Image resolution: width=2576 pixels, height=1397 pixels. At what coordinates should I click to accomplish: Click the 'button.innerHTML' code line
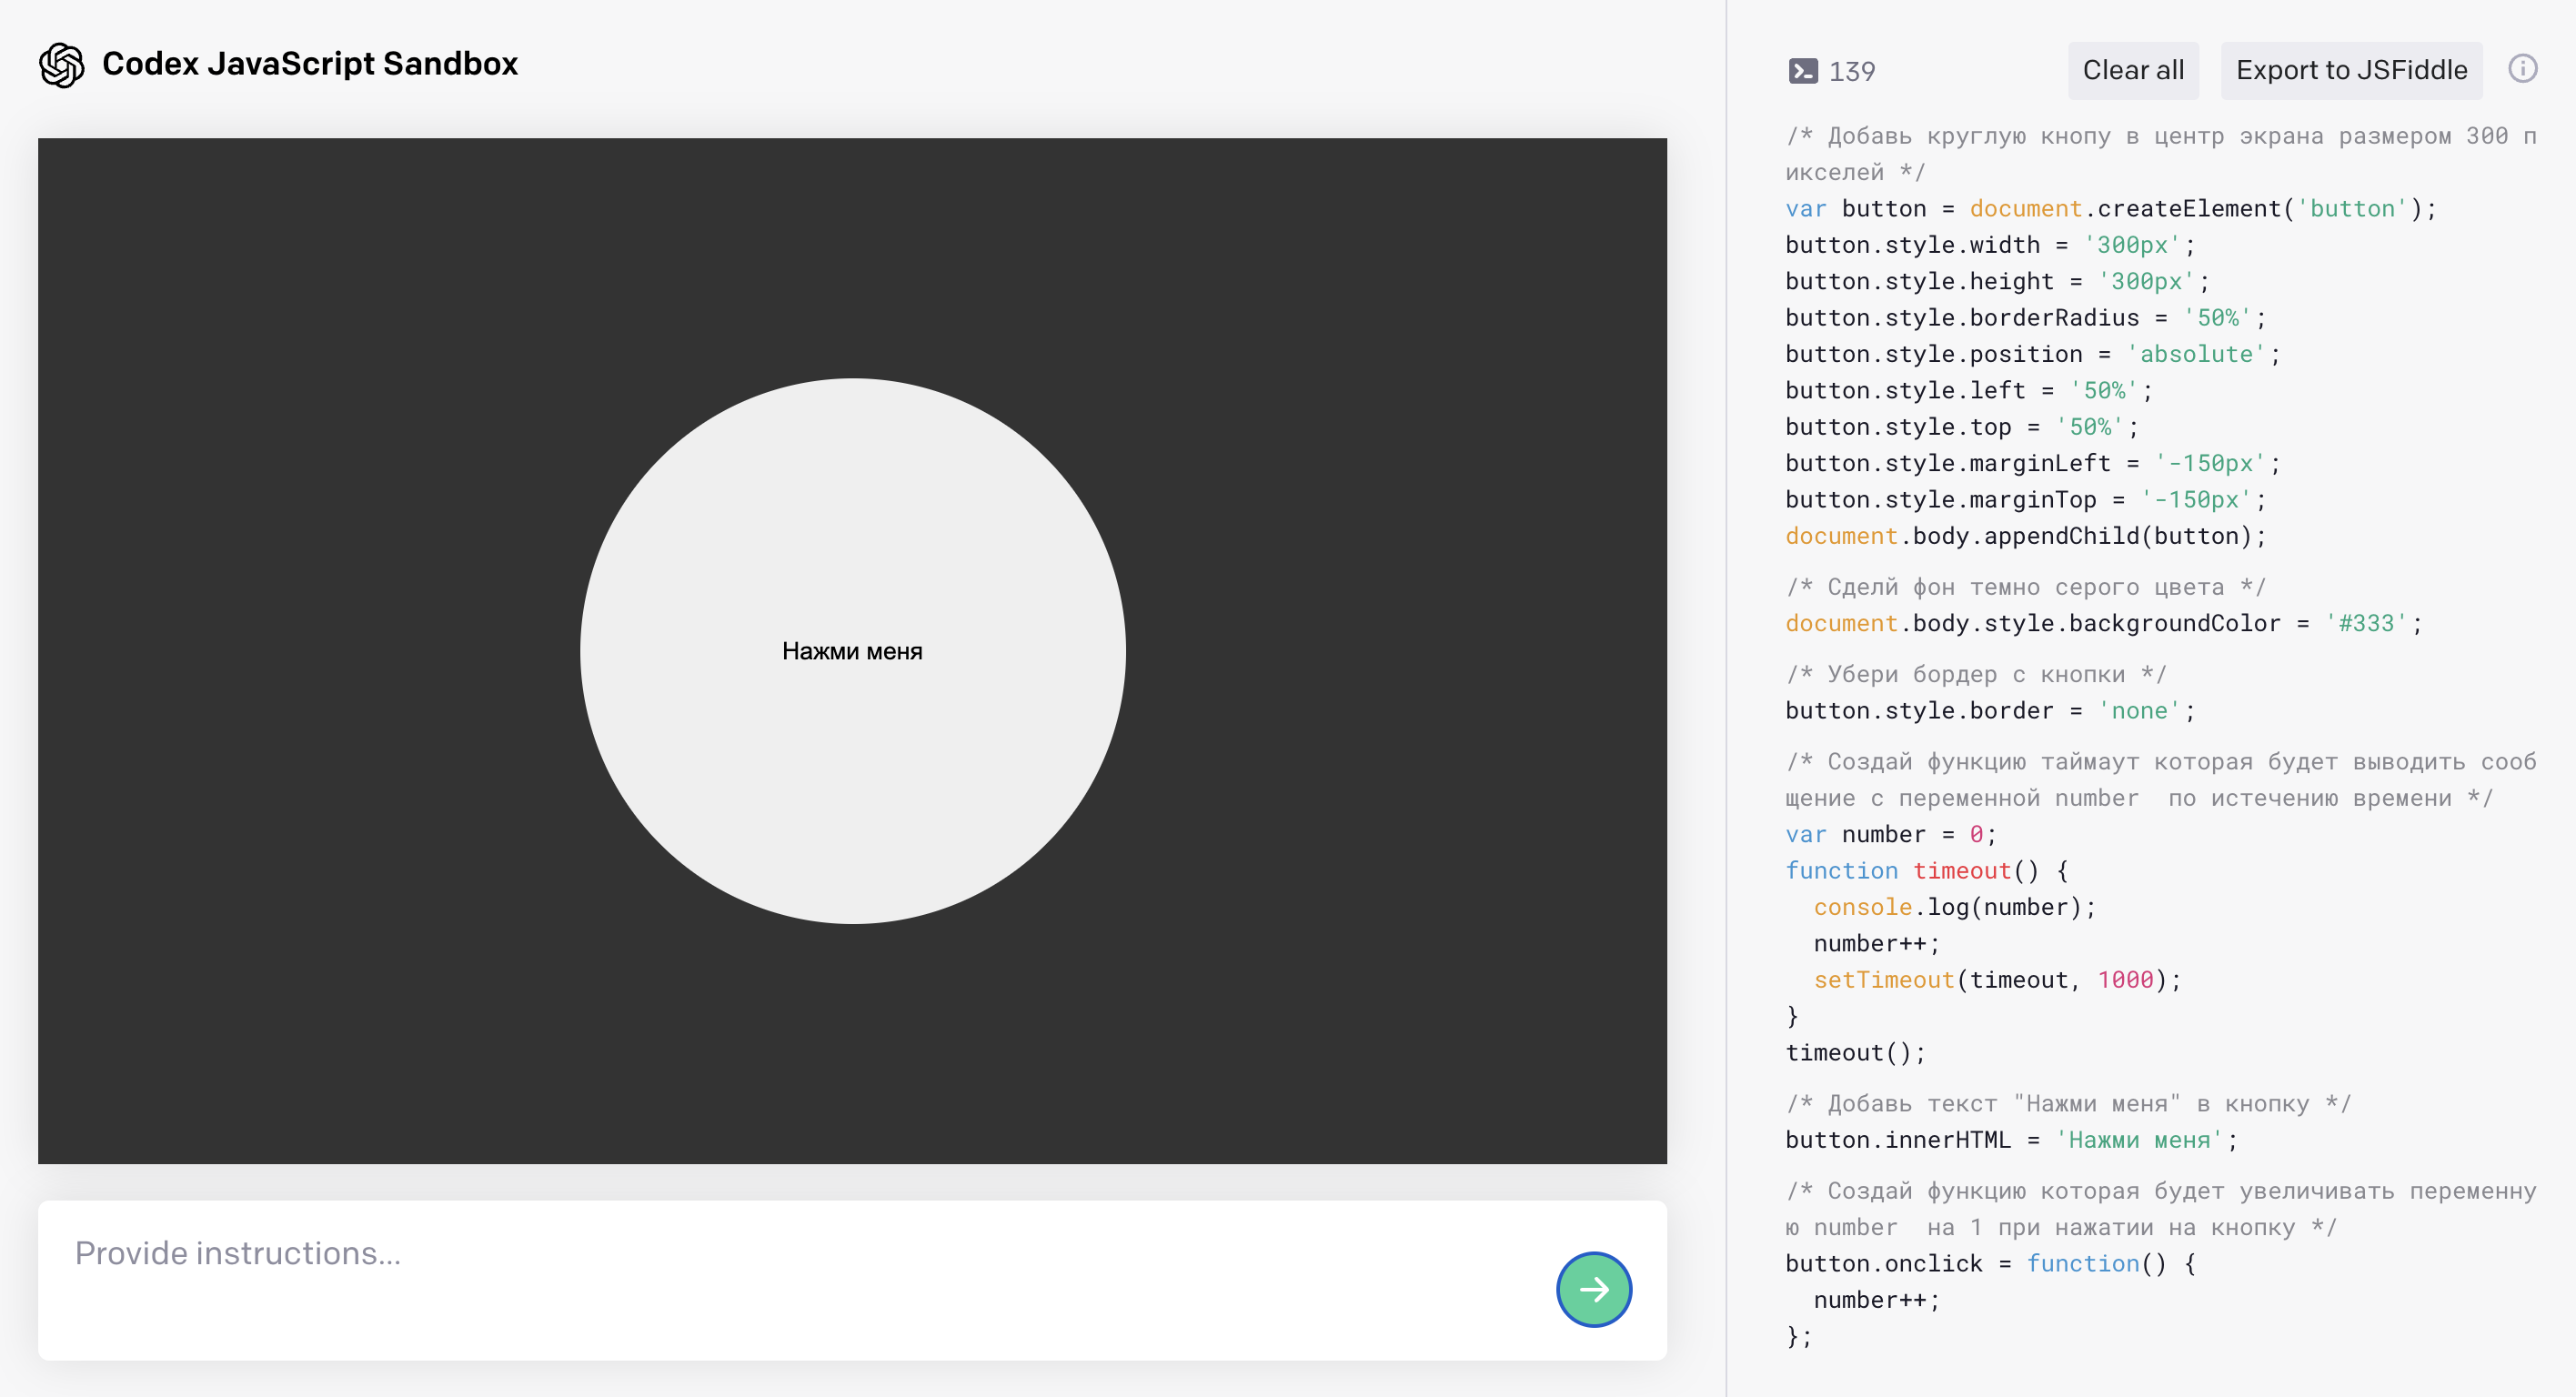pyautogui.click(x=2012, y=1140)
